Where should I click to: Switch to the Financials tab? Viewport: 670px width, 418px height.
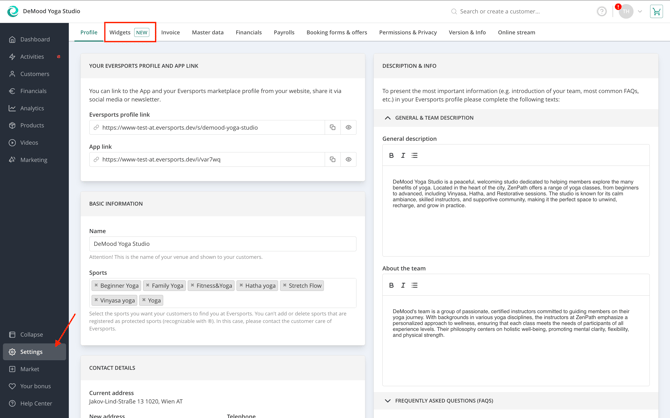[249, 32]
